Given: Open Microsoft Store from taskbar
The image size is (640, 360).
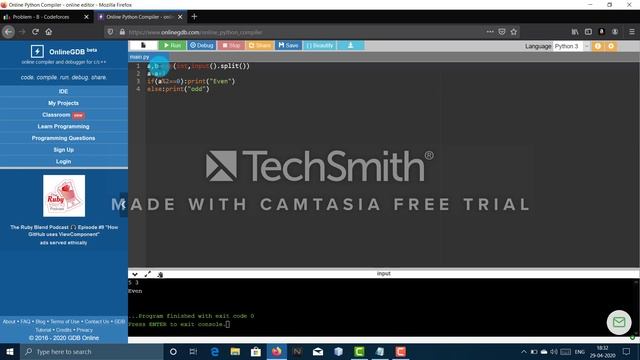Looking at the screenshot, I should click(x=256, y=351).
